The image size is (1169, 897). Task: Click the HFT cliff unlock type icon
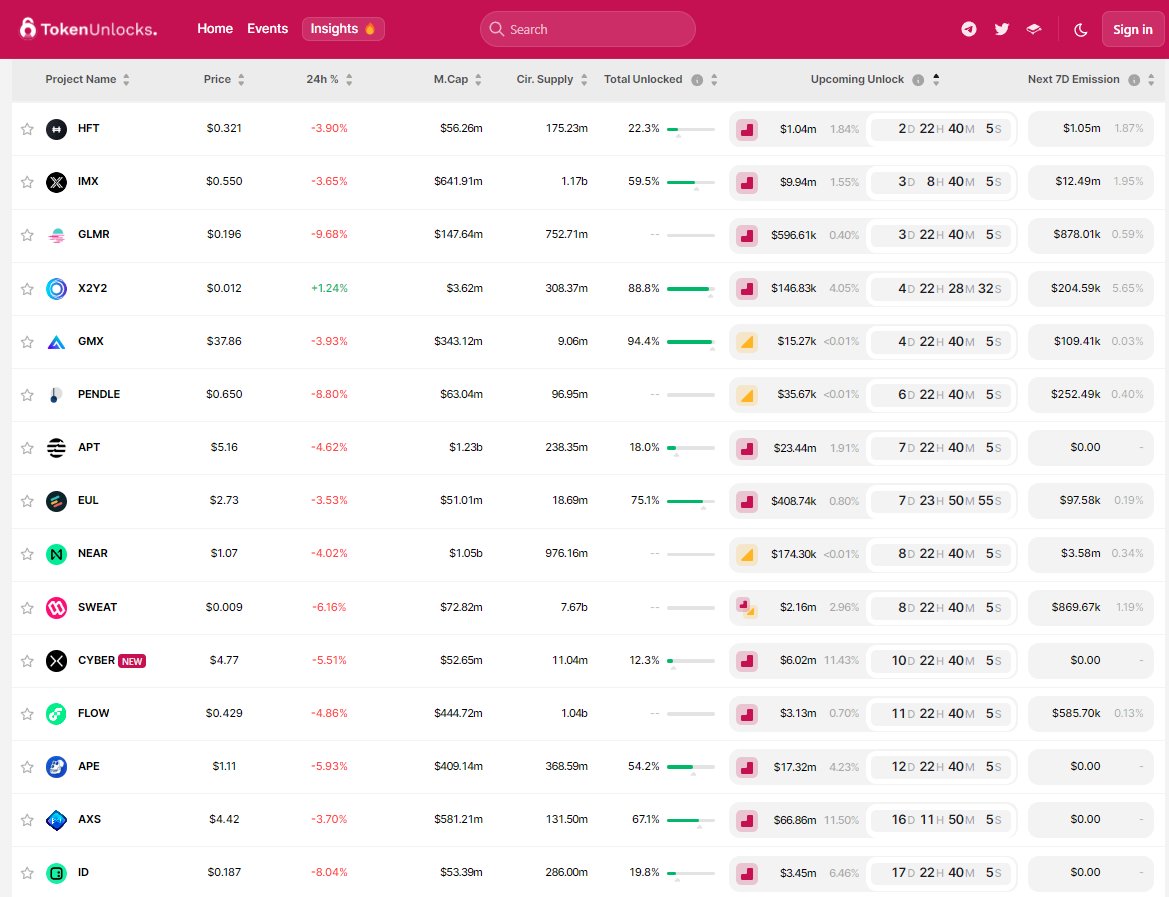pyautogui.click(x=747, y=129)
